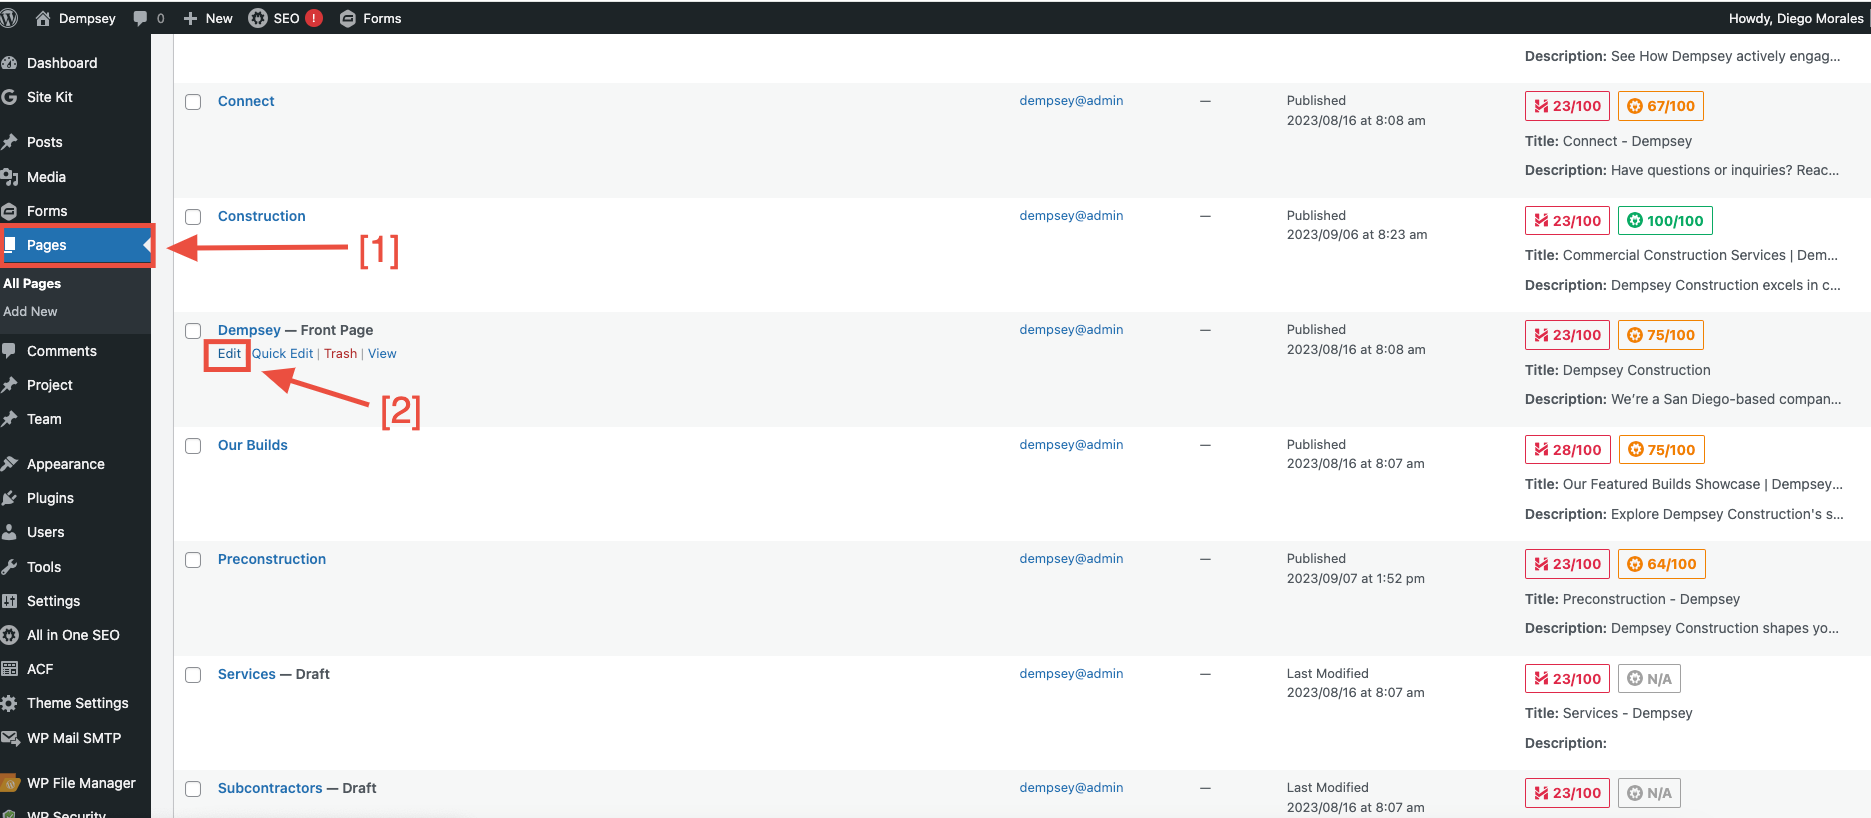The height and width of the screenshot is (818, 1871).
Task: Click the Tools wrench icon
Action: tap(10, 567)
